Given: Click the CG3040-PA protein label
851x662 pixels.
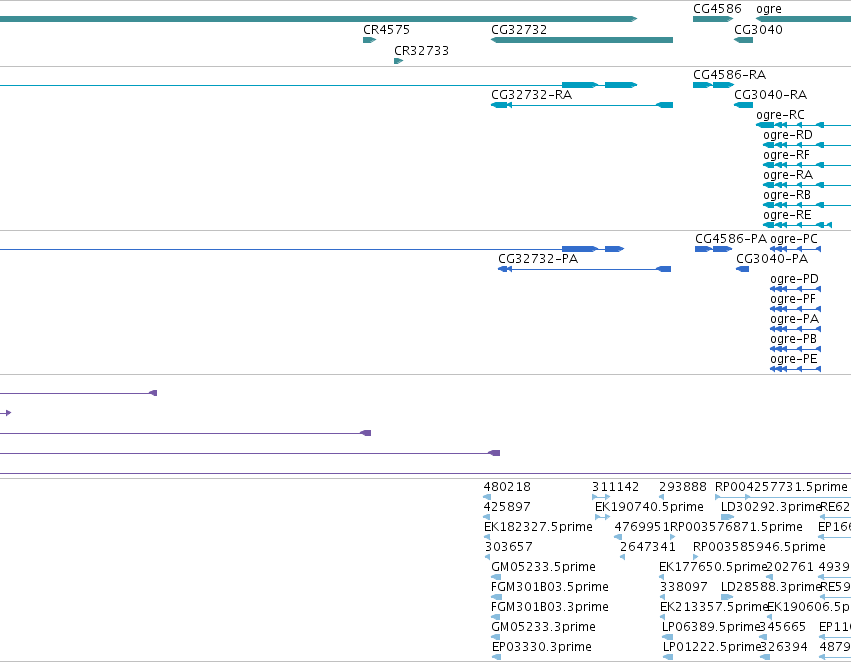Looking at the screenshot, I should 772,259.
